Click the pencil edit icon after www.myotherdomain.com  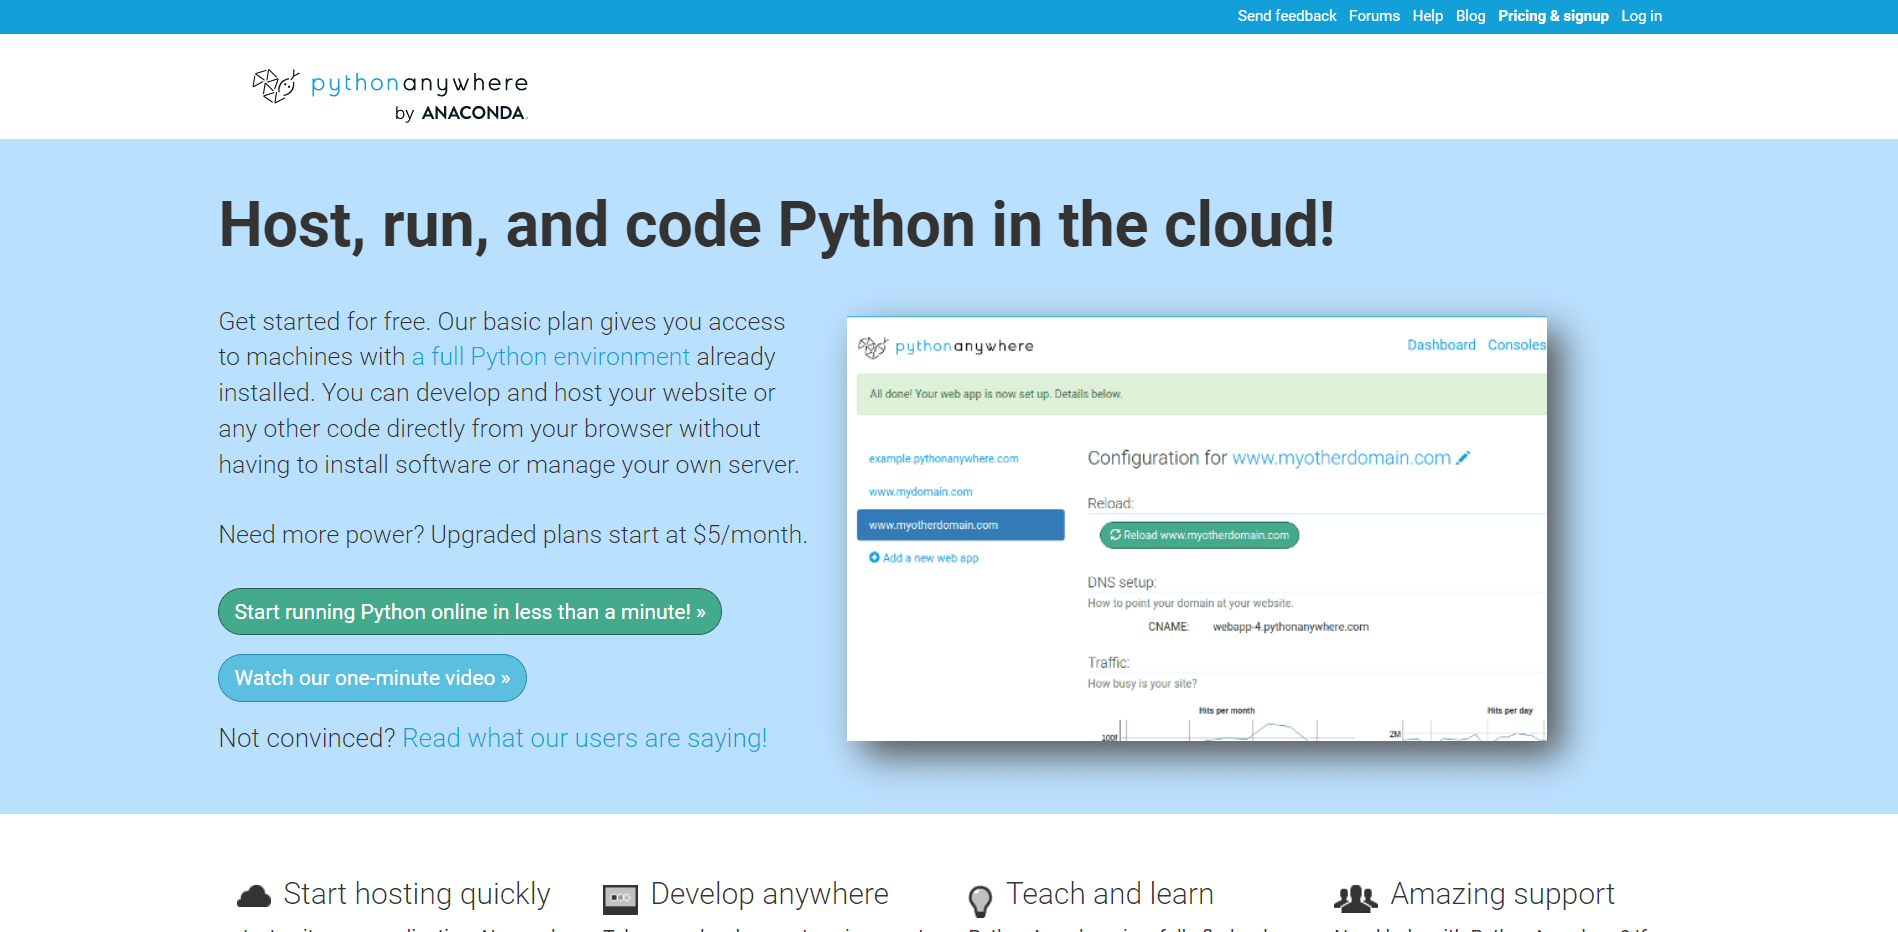click(x=1464, y=458)
